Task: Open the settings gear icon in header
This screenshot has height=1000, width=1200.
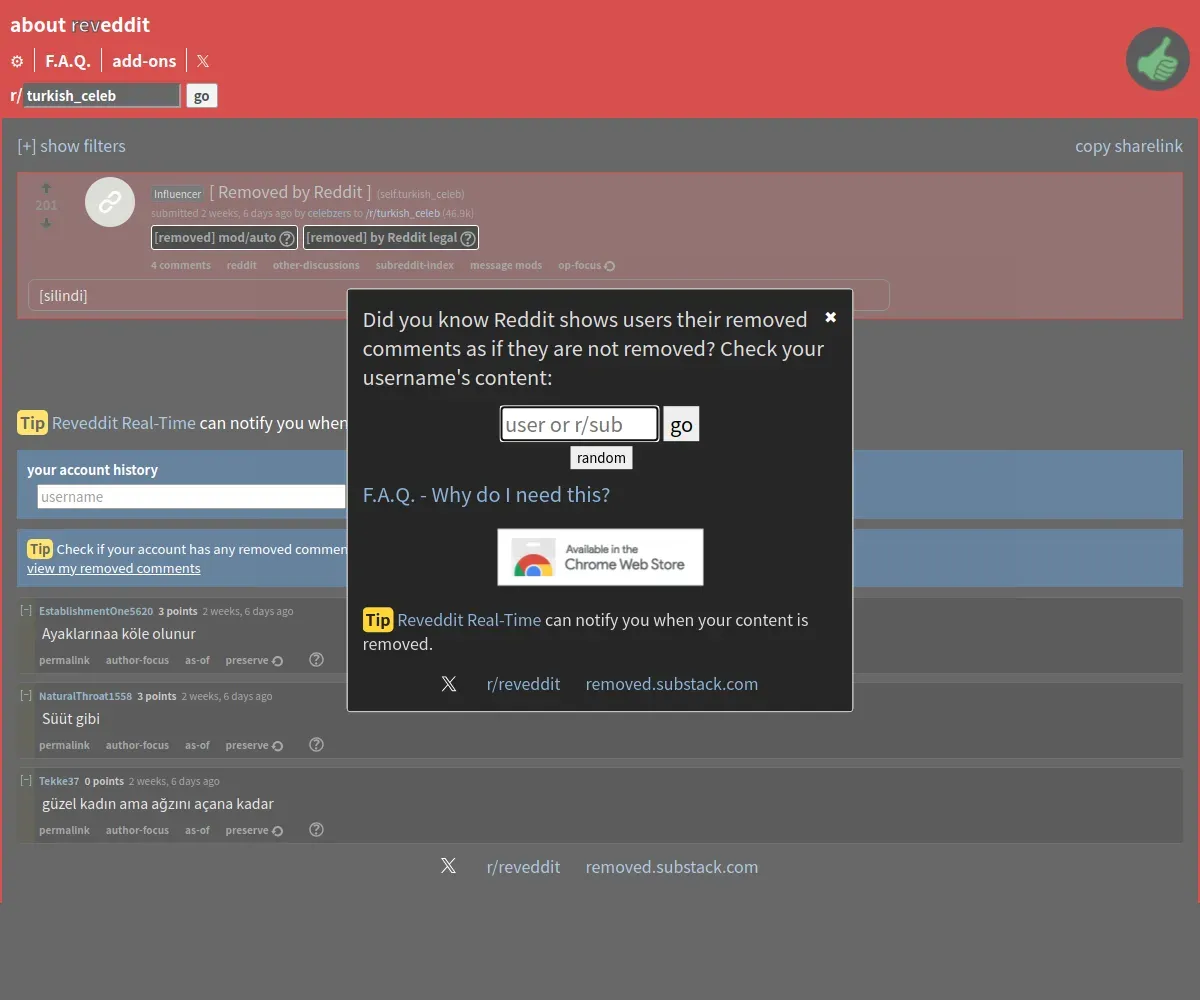Action: (17, 61)
